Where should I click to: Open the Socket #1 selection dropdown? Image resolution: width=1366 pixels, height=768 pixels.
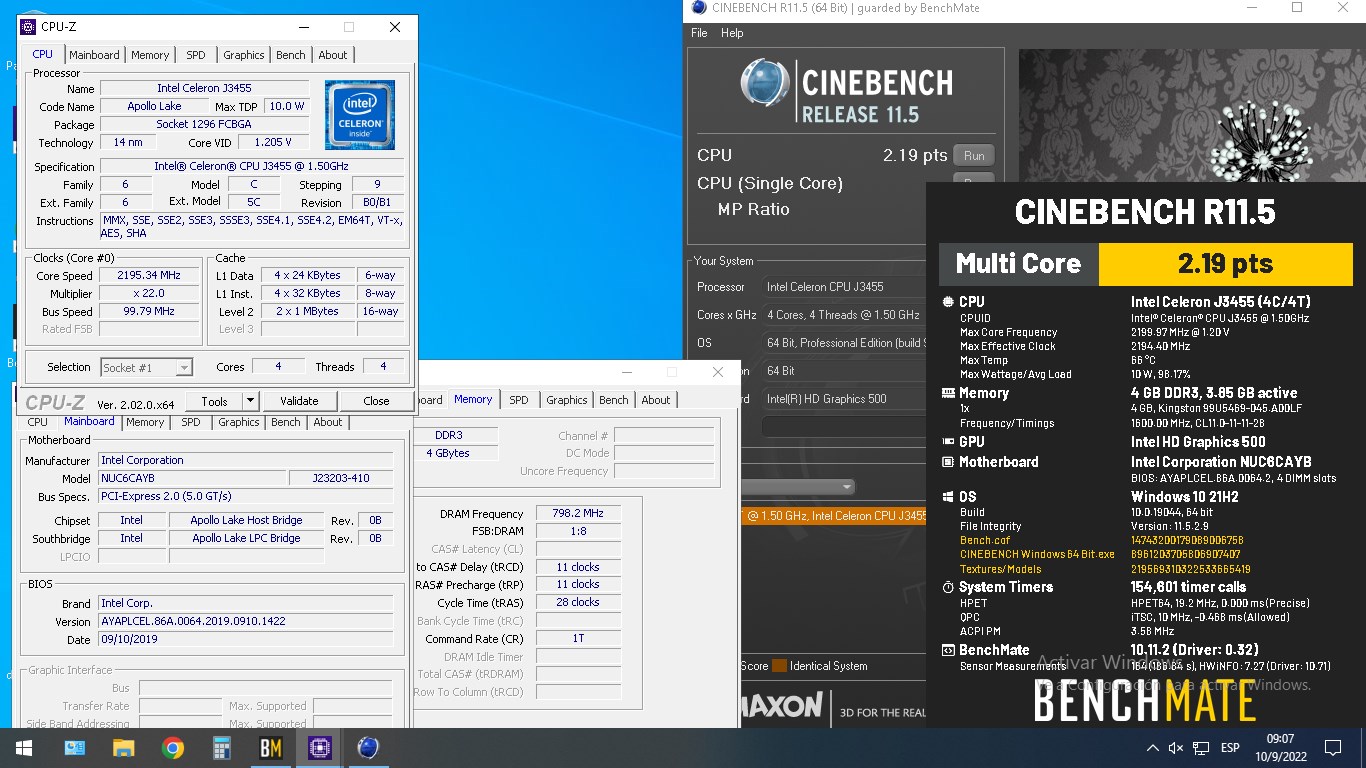coord(184,368)
